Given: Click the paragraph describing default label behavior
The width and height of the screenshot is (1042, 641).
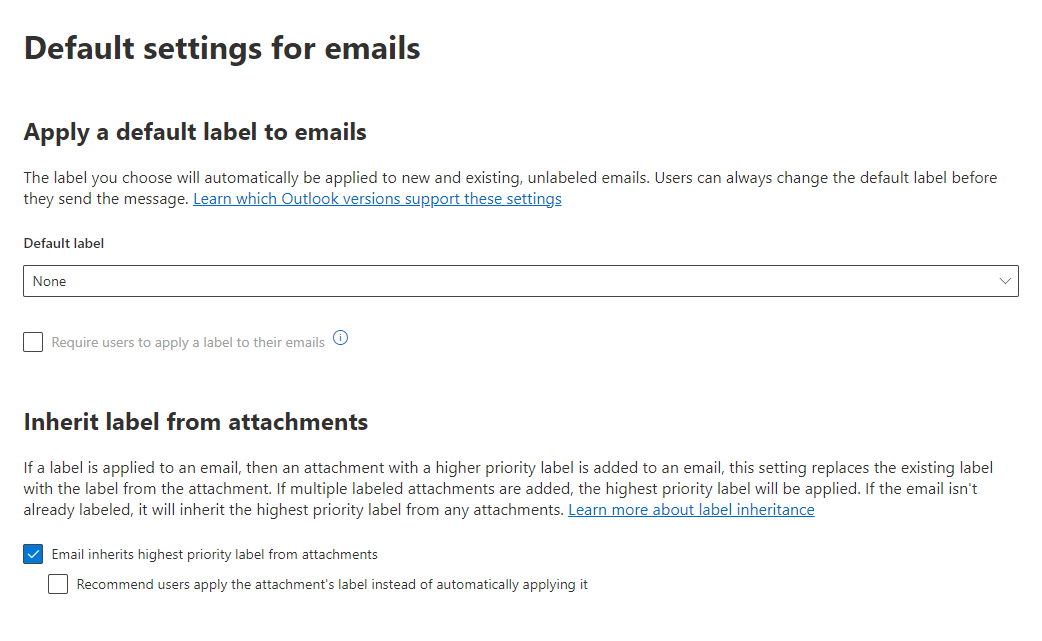Looking at the screenshot, I should 510,188.
